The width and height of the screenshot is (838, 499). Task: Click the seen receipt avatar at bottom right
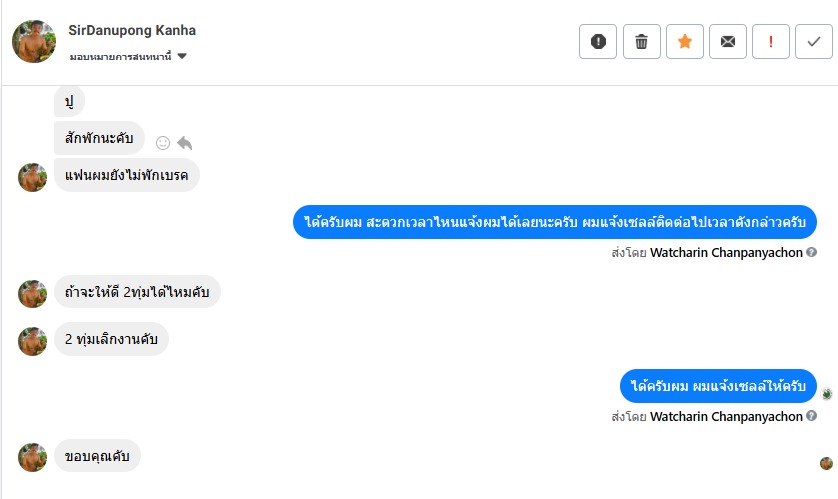pos(826,463)
